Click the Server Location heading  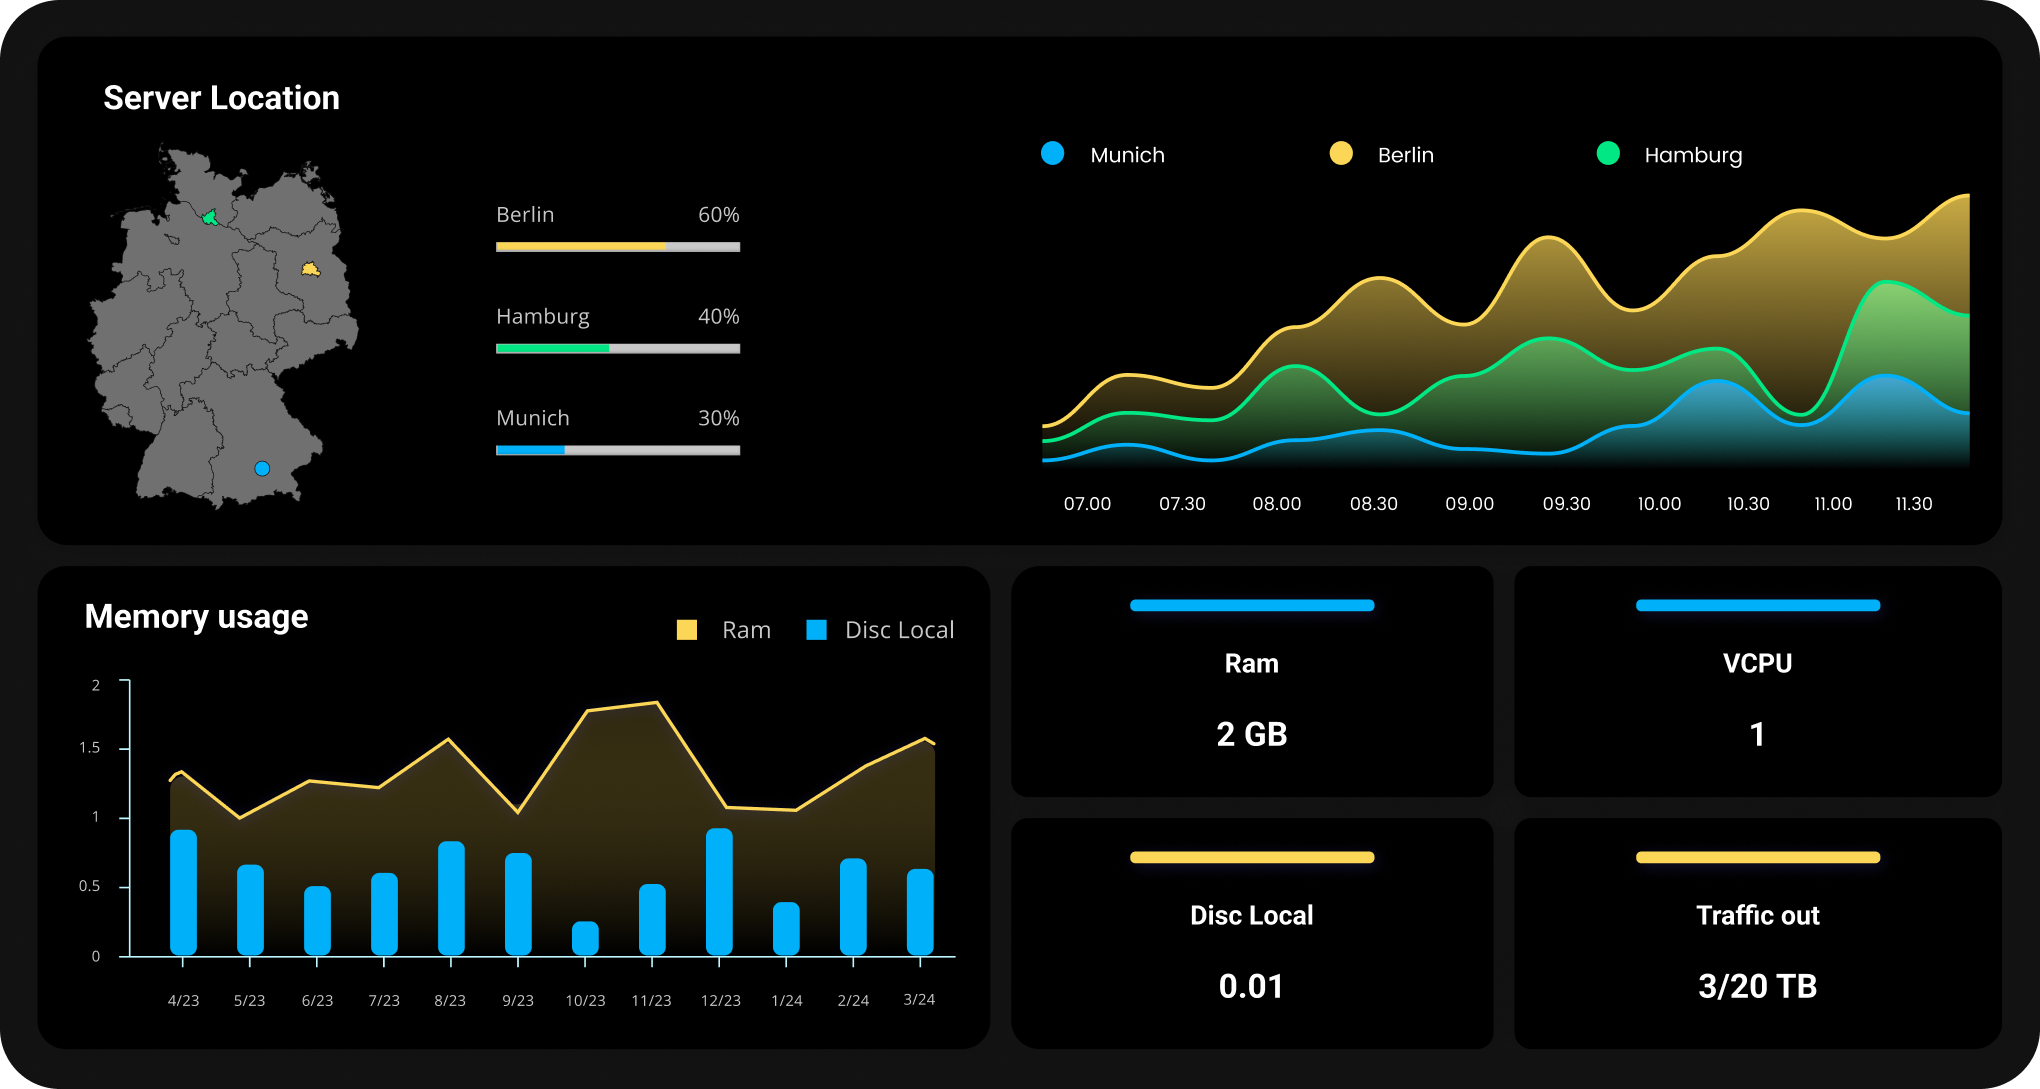221,98
